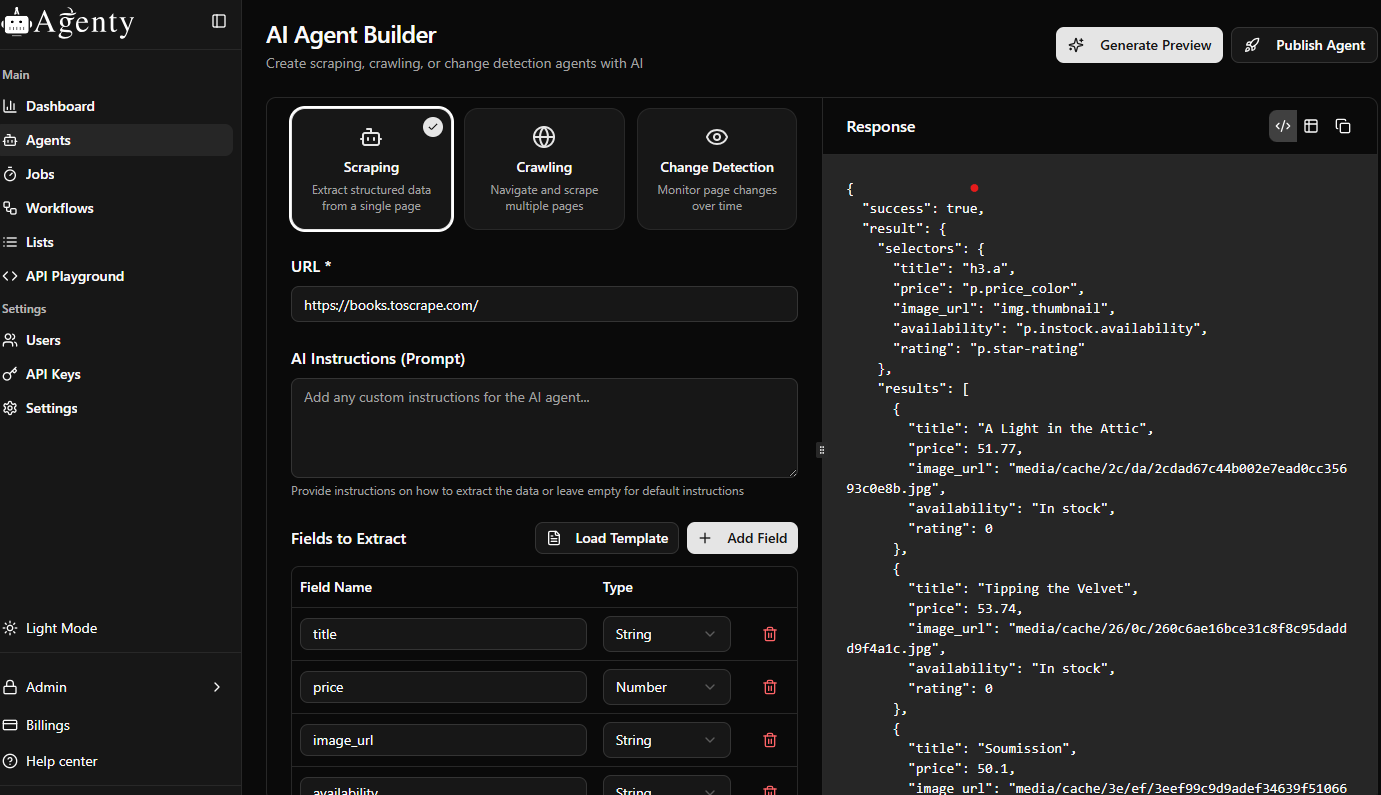Collapse the sidebar panel icon

219,21
